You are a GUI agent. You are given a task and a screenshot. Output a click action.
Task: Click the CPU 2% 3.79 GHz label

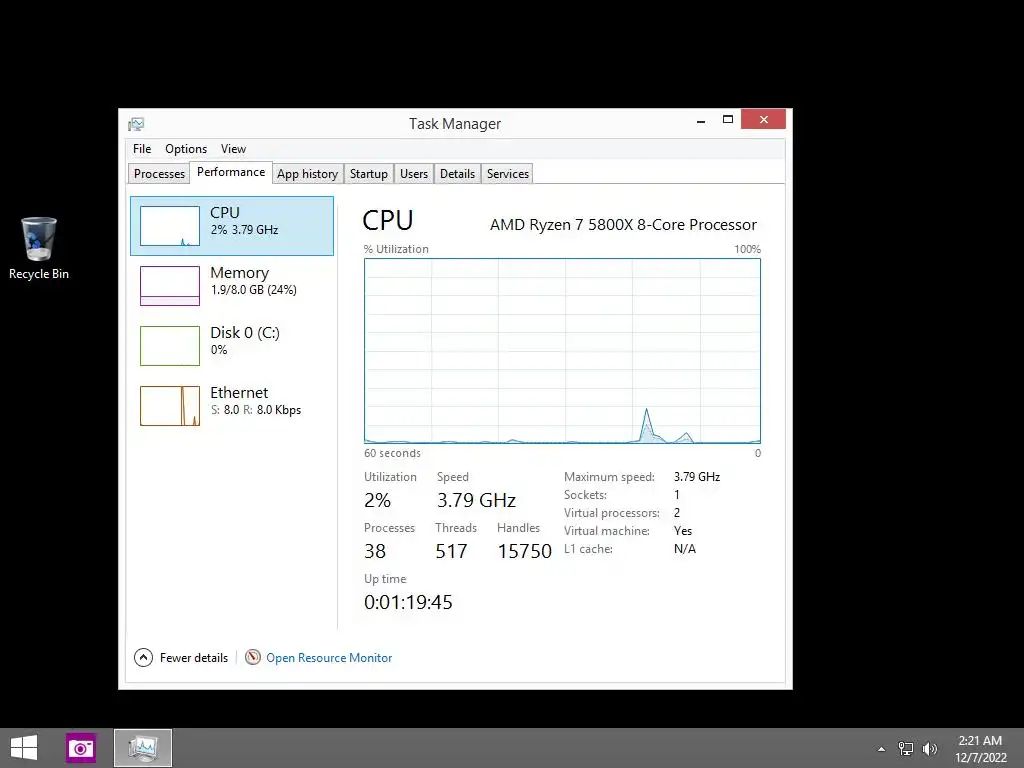pos(244,221)
